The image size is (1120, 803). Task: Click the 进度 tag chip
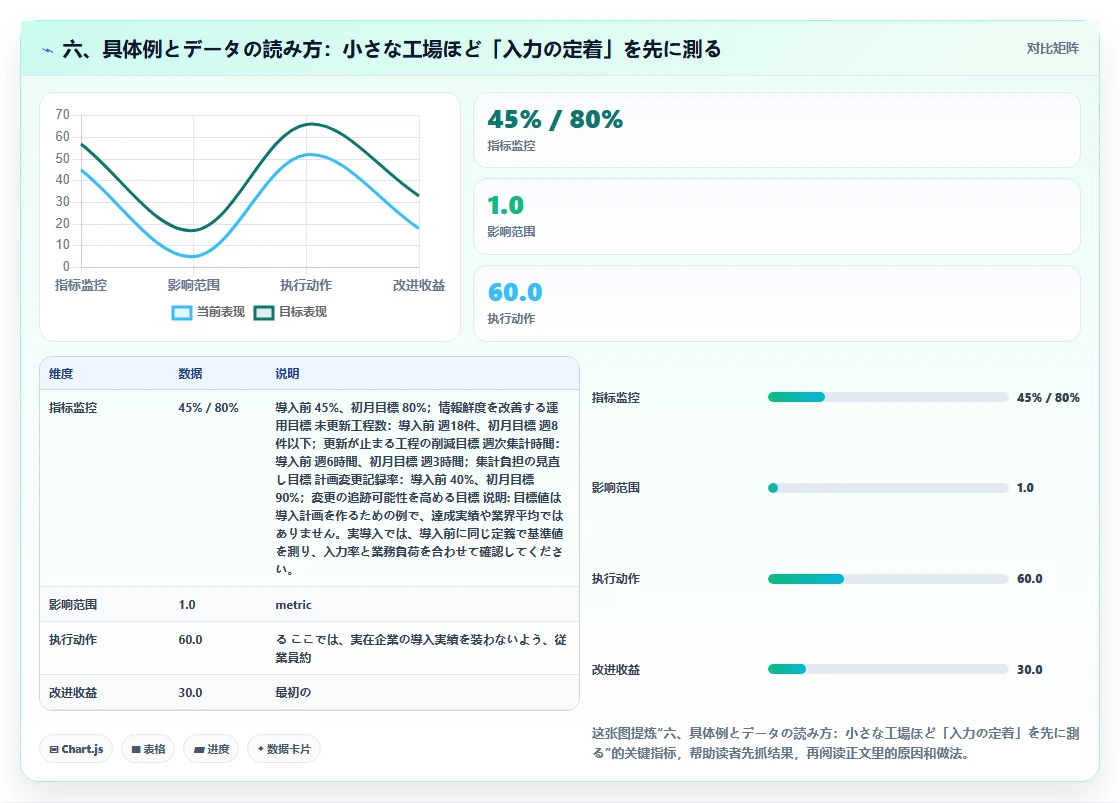pos(211,749)
